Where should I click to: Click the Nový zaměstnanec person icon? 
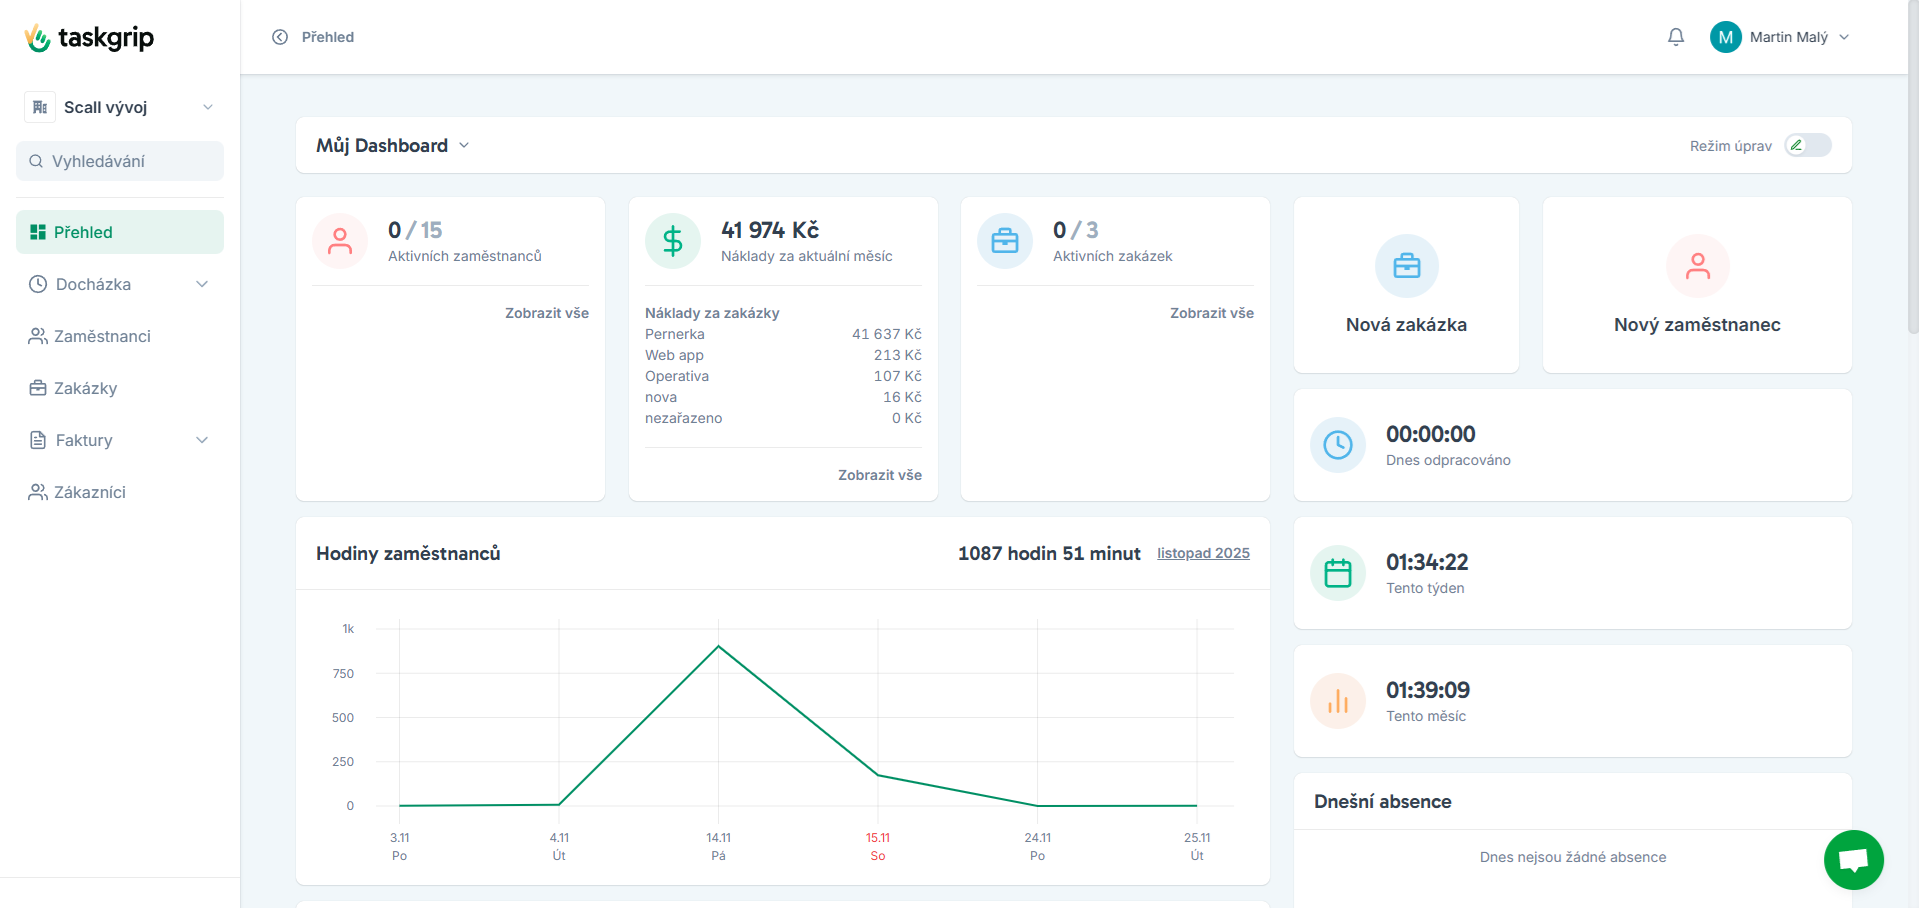[1697, 266]
